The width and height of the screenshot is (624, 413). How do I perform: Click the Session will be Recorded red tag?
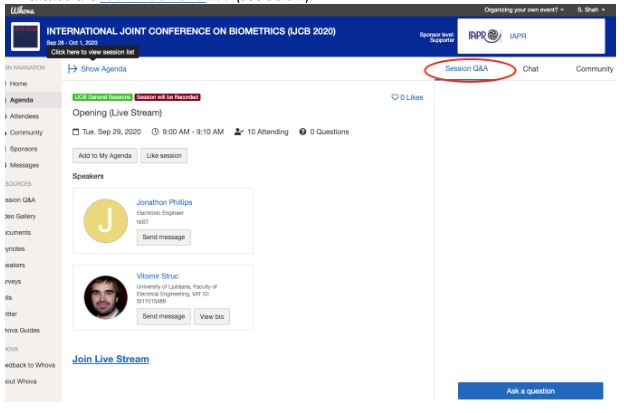click(168, 97)
